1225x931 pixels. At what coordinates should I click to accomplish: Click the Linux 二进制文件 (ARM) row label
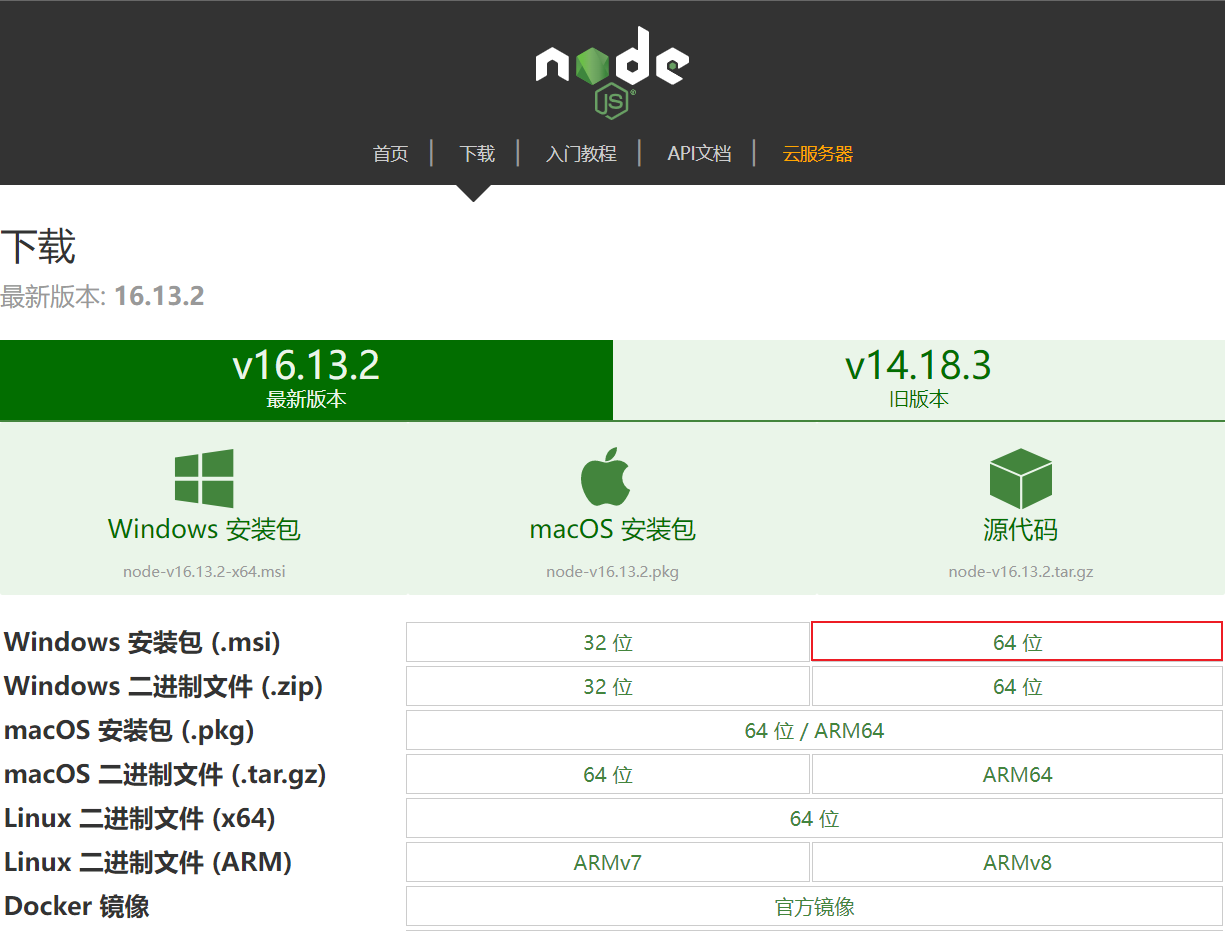pos(148,862)
